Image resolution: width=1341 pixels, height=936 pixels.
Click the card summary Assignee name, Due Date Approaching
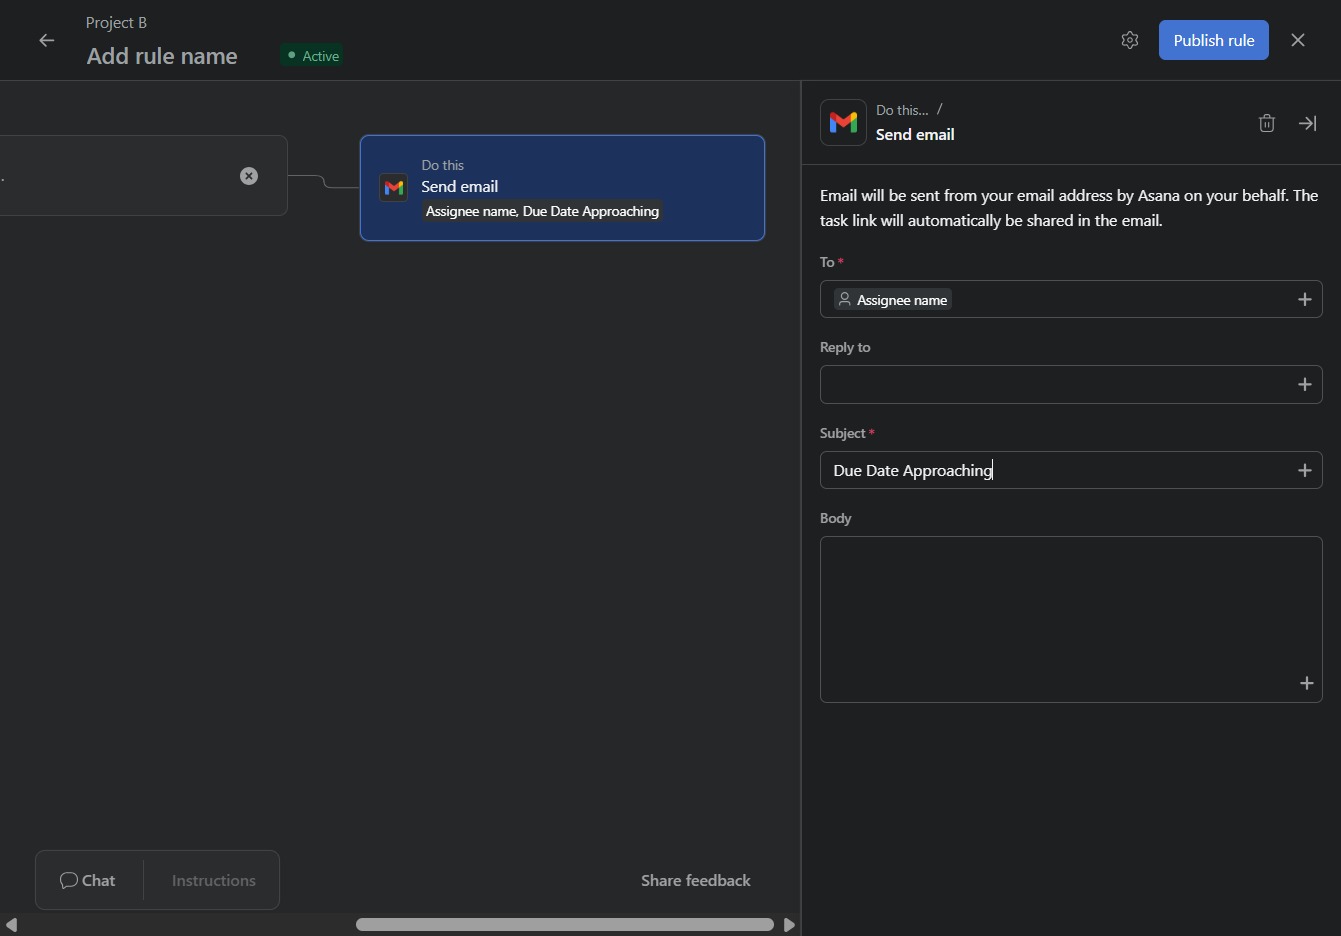click(x=542, y=211)
